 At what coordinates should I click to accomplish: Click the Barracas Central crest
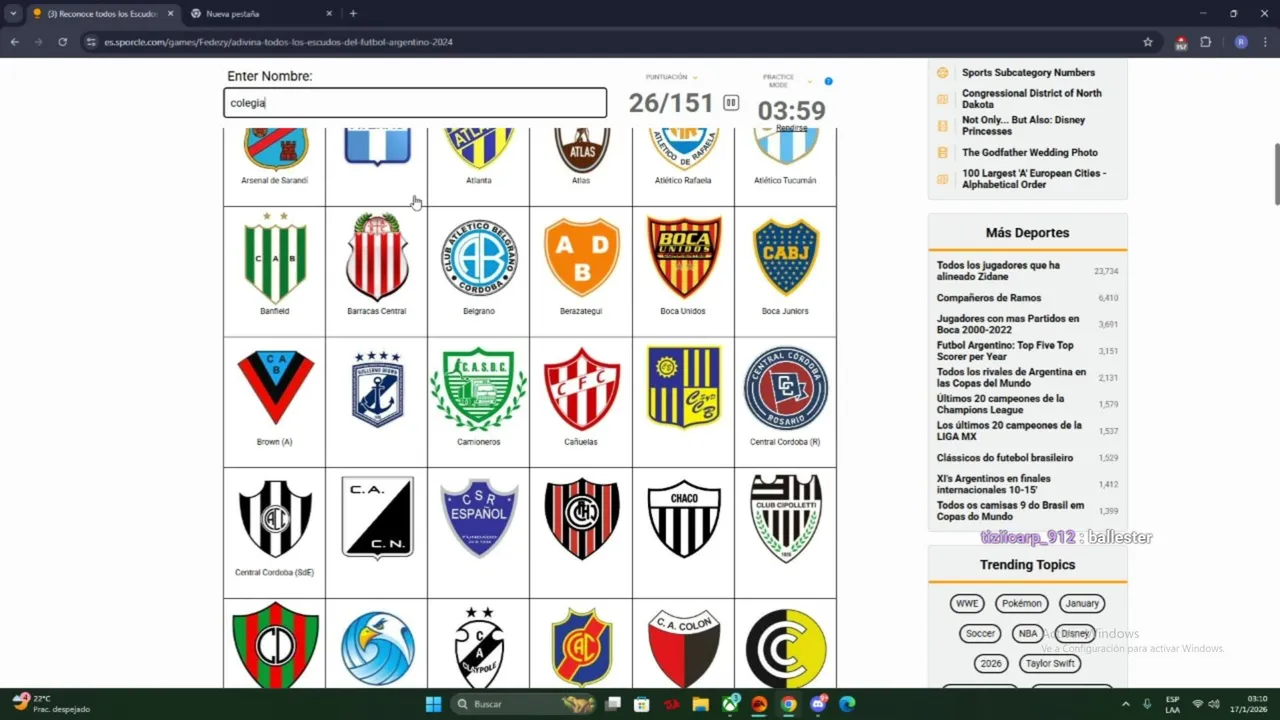377,258
